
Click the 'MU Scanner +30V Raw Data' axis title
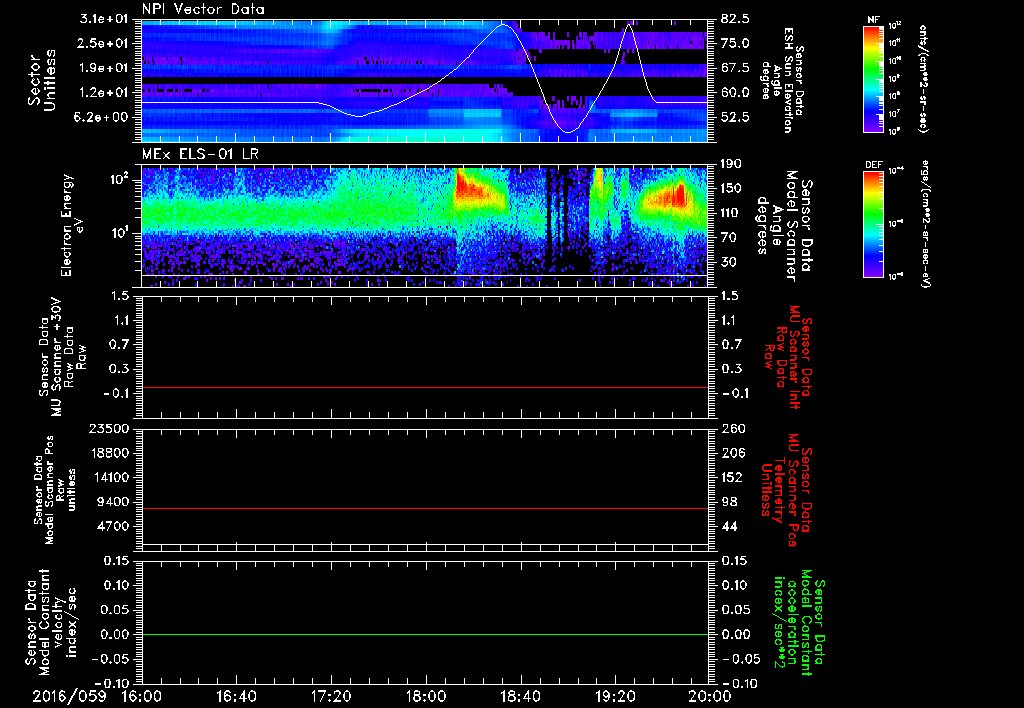[x=62, y=357]
